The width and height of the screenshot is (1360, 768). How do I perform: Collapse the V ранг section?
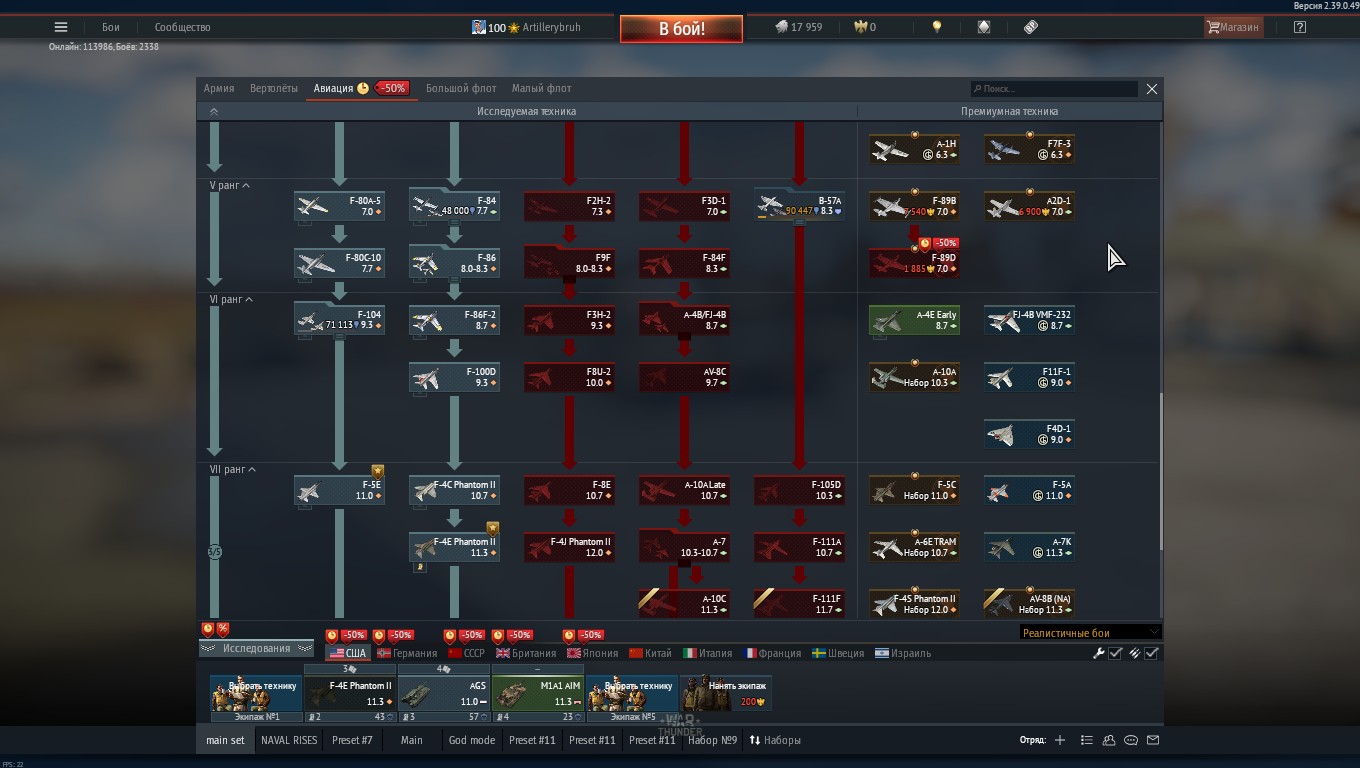point(230,186)
